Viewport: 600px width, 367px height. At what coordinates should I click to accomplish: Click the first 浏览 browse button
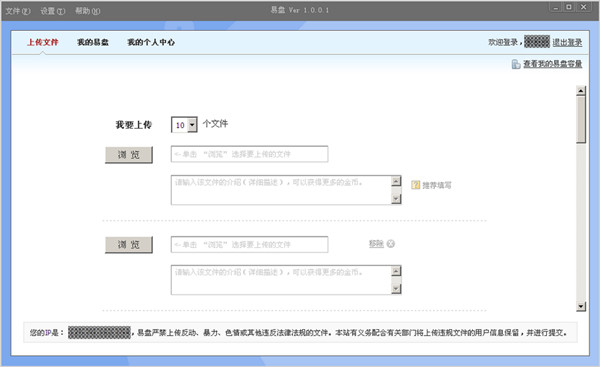click(x=129, y=155)
